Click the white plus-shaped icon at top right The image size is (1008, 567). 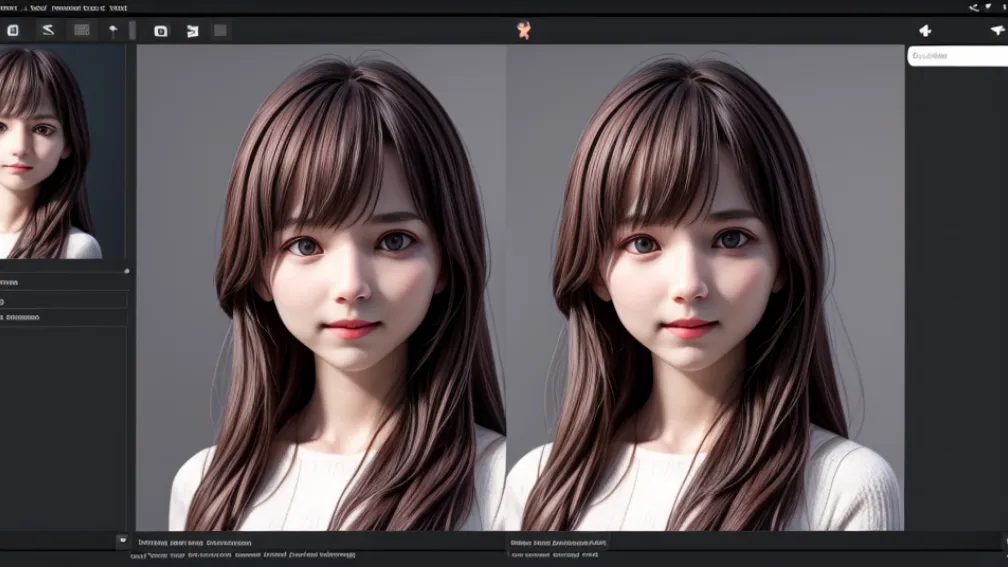925,30
